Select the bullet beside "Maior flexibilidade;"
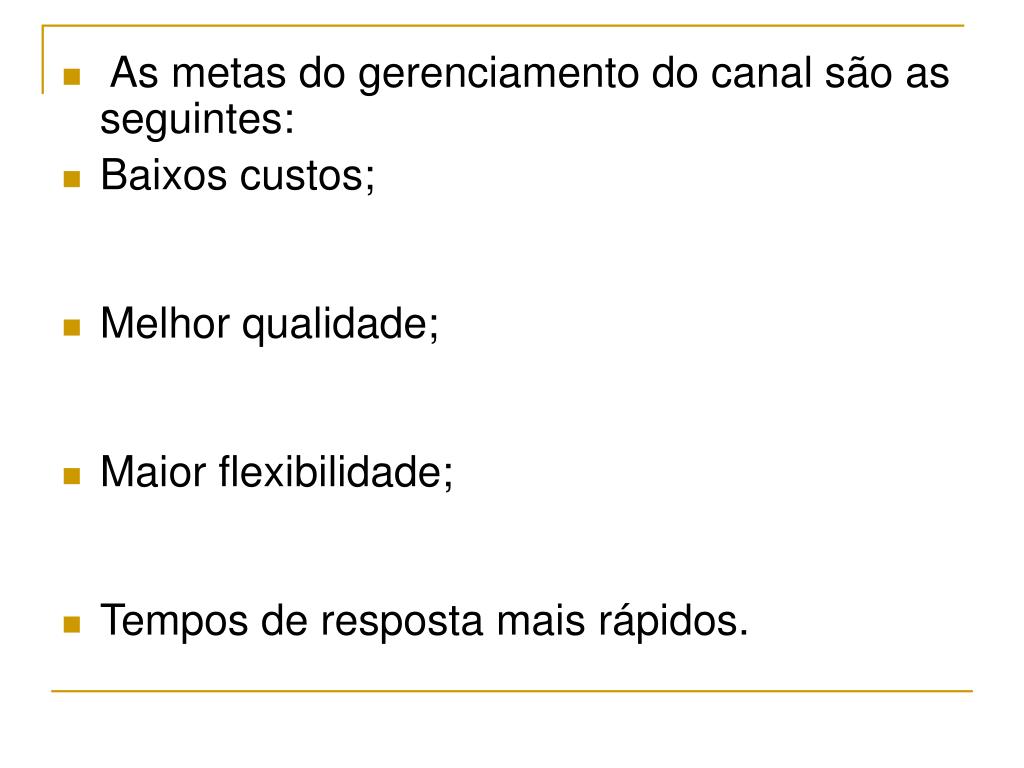Viewport: 1024px width, 768px height. click(72, 475)
